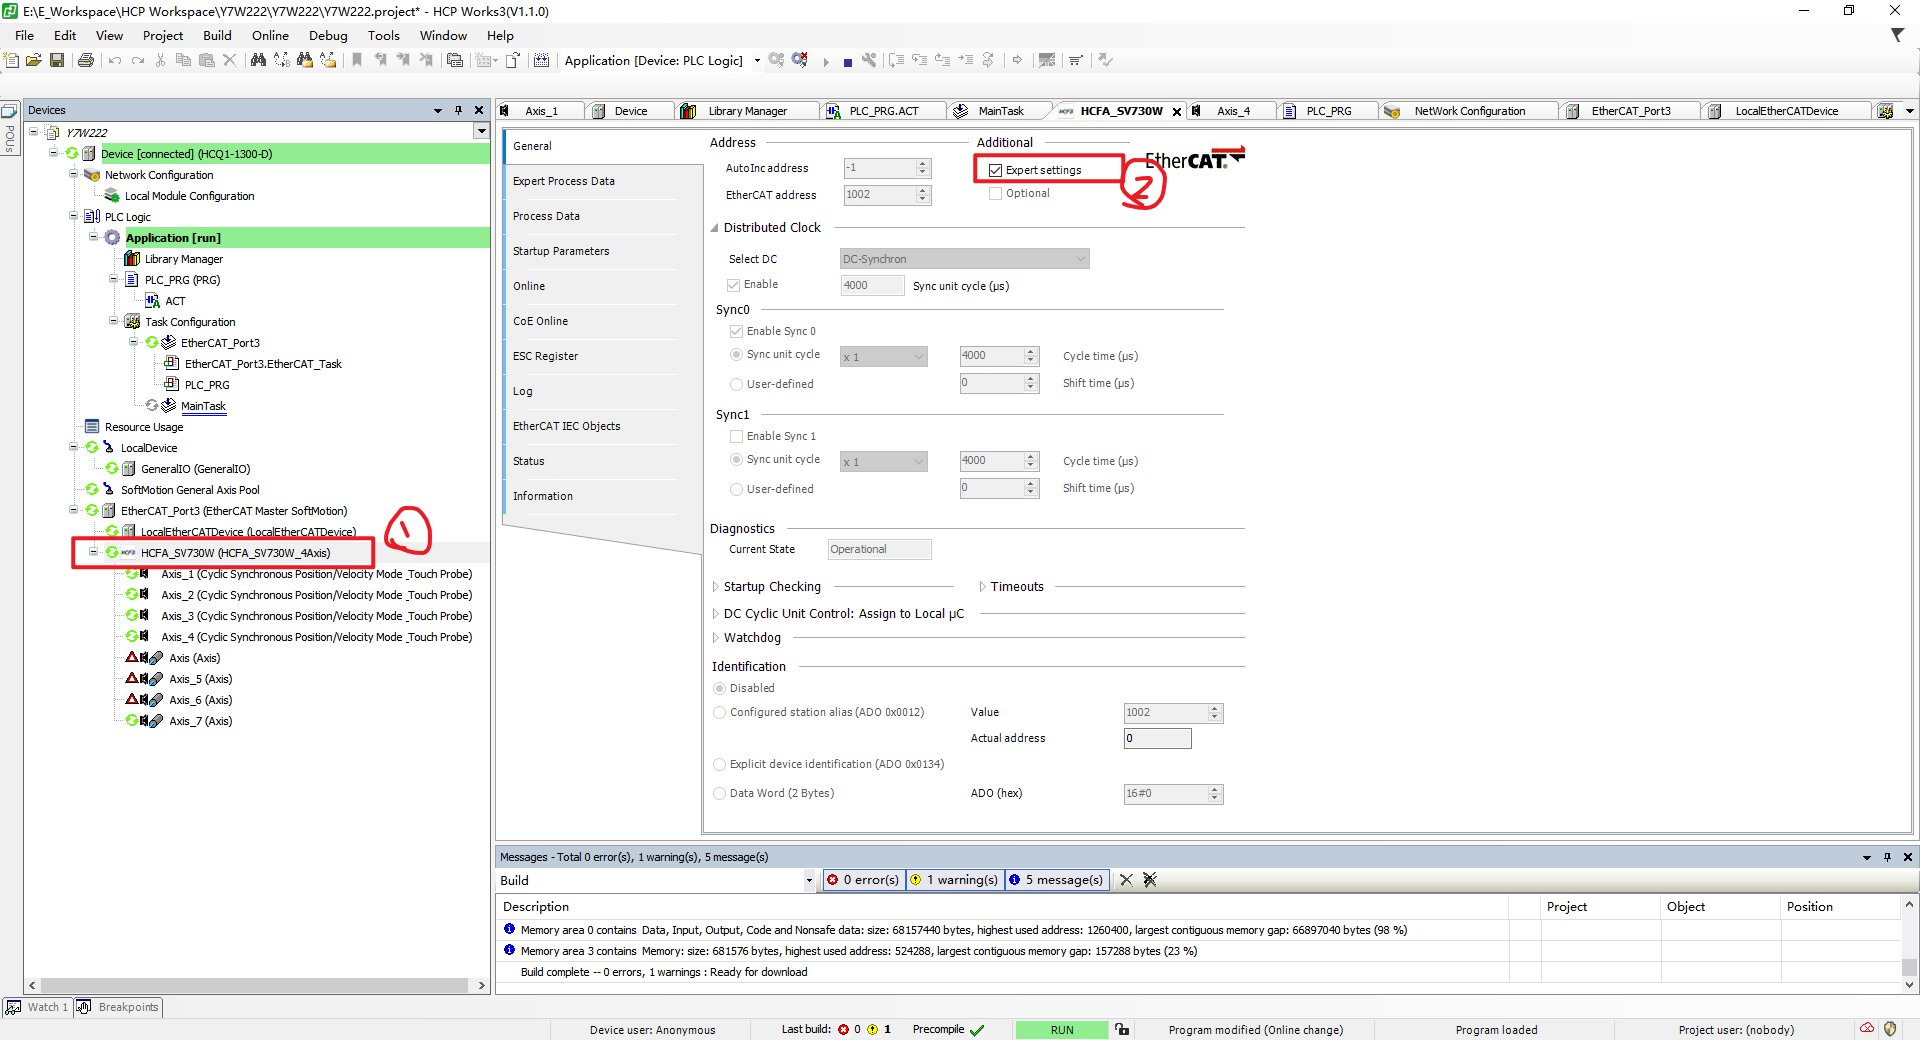Expand the Timeouts section
Screen dimensions: 1920x1040
(983, 587)
